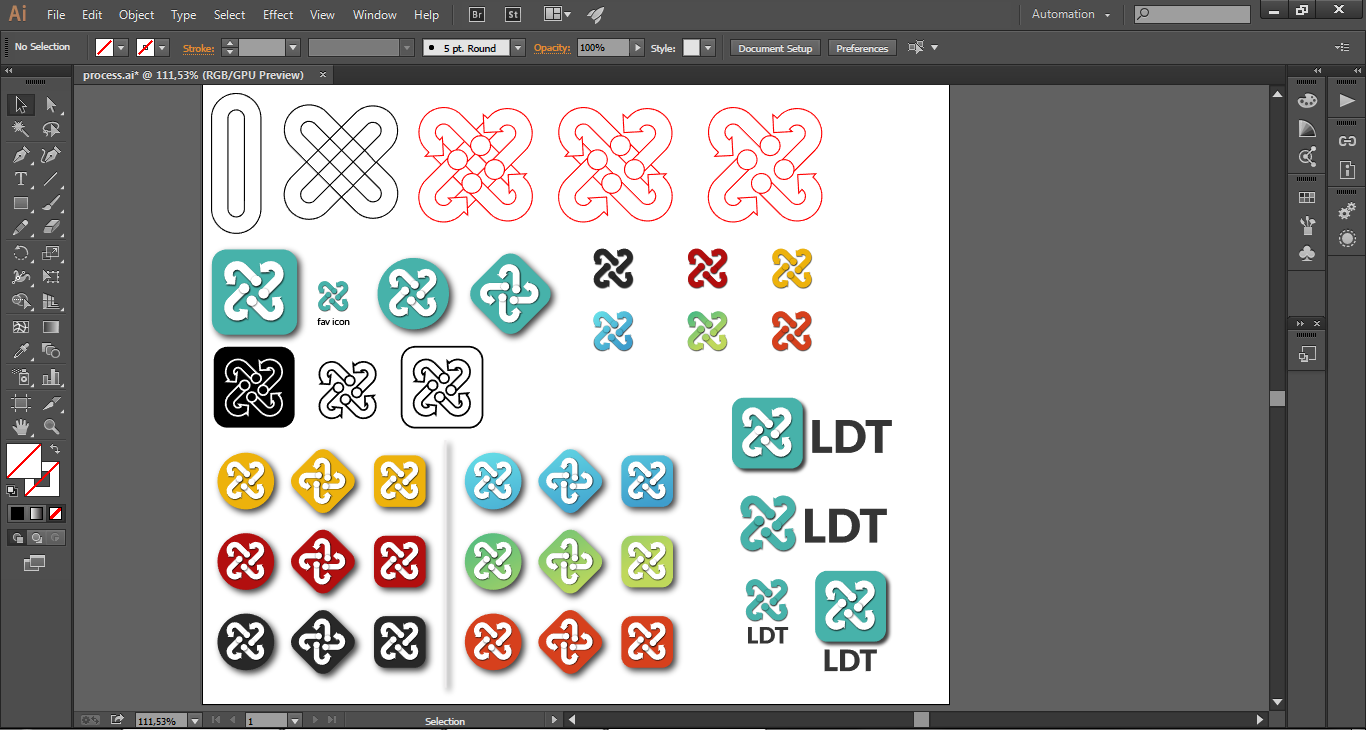Screen dimensions: 1368x730
Task: Open the artboard navigation dropdown
Action: pyautogui.click(x=295, y=720)
